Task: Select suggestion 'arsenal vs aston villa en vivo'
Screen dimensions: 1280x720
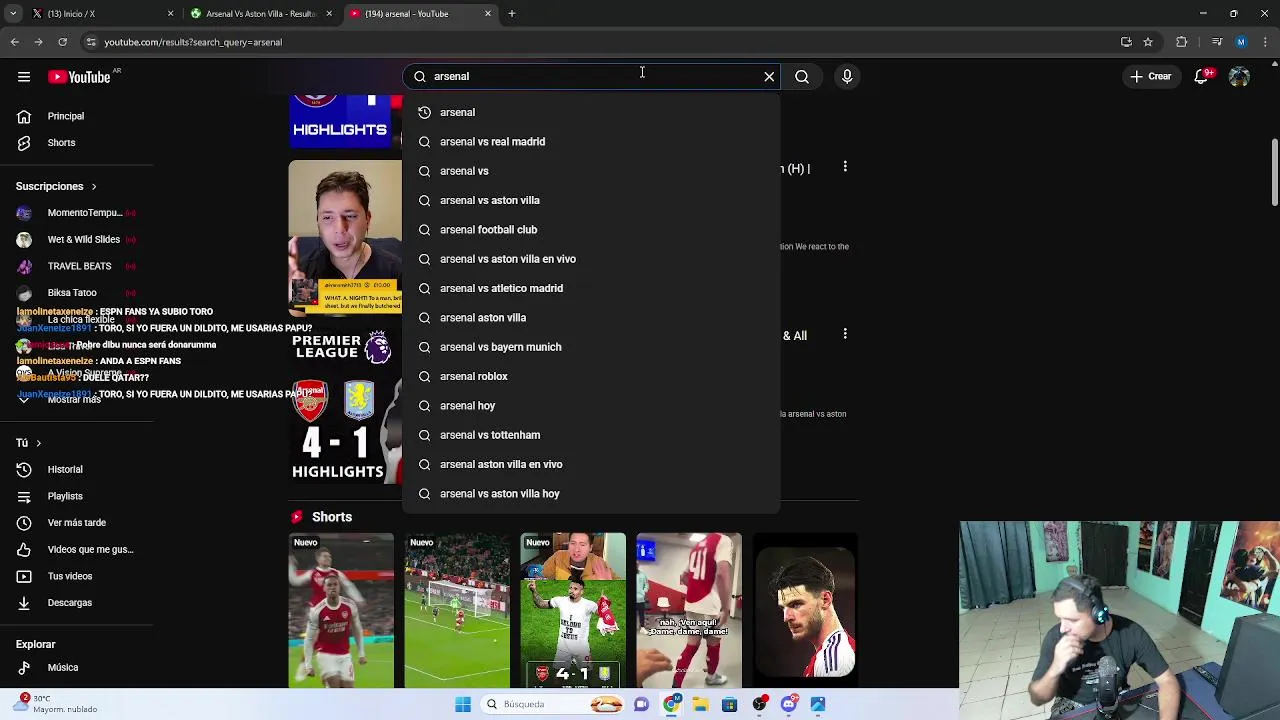Action: tap(591, 259)
